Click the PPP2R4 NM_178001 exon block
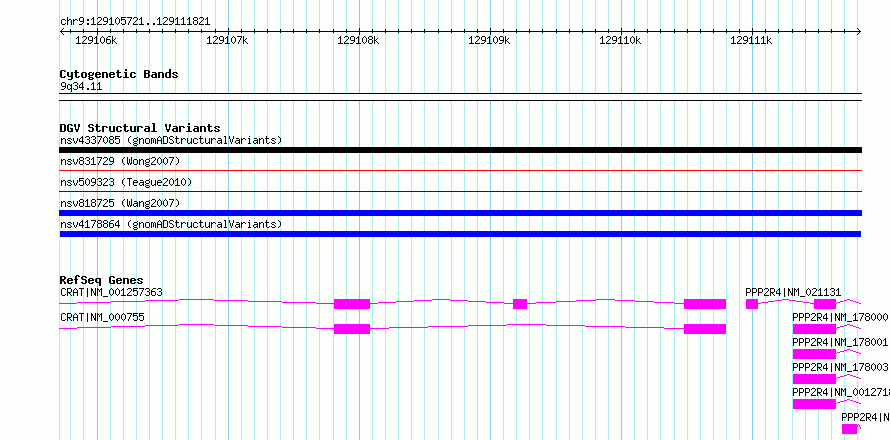Image resolution: width=890 pixels, height=440 pixels. [x=814, y=354]
